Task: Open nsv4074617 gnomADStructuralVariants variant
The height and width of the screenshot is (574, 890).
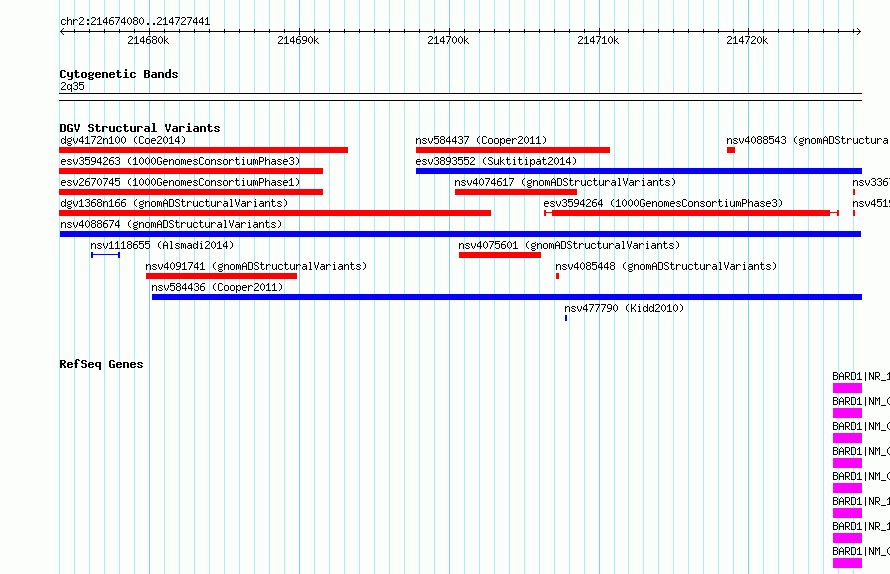Action: pyautogui.click(x=565, y=182)
